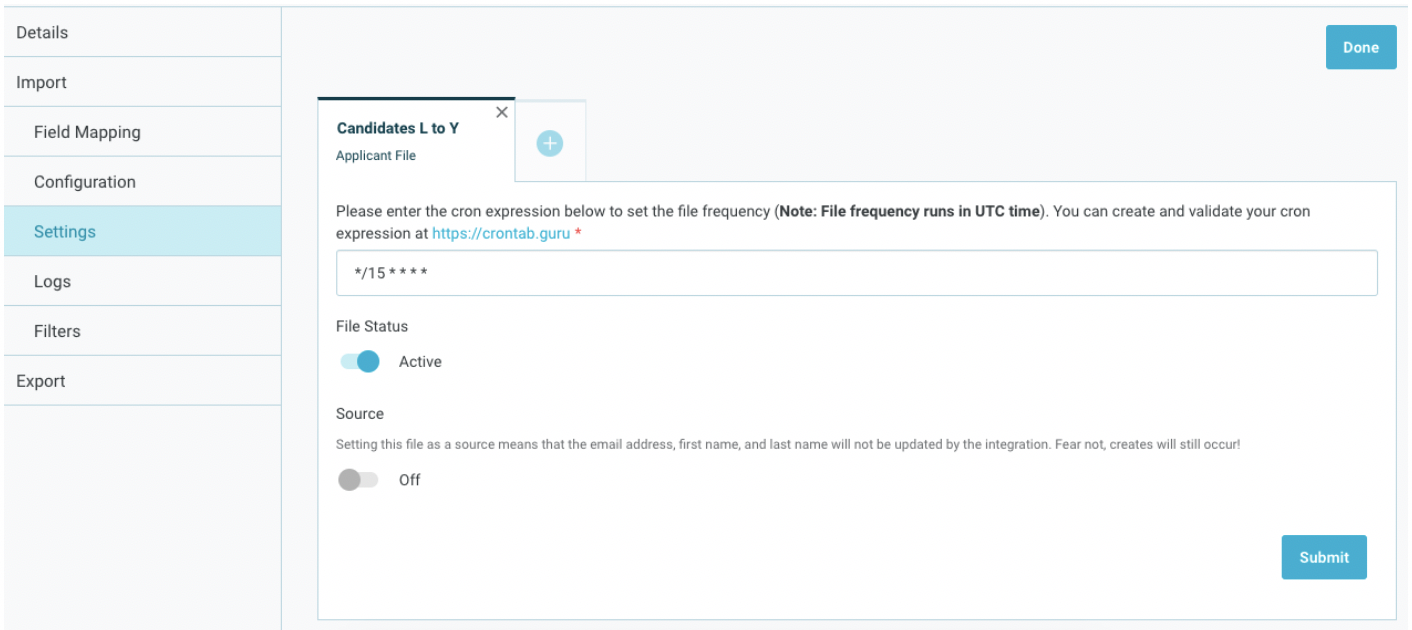Submit the file frequency settings
Viewport: 1412px width, 630px height.
pyautogui.click(x=1324, y=557)
